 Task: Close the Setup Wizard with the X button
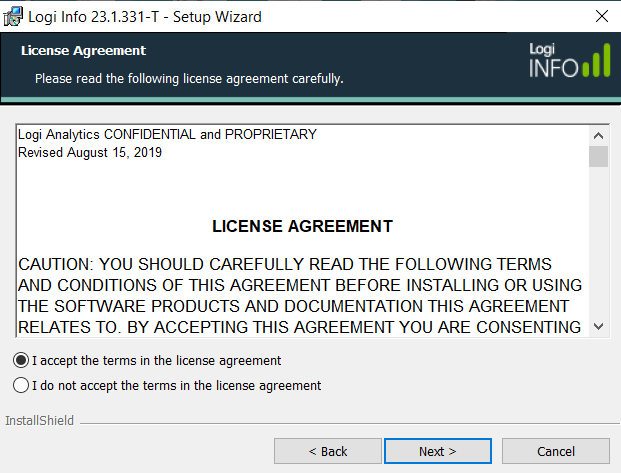click(x=602, y=16)
